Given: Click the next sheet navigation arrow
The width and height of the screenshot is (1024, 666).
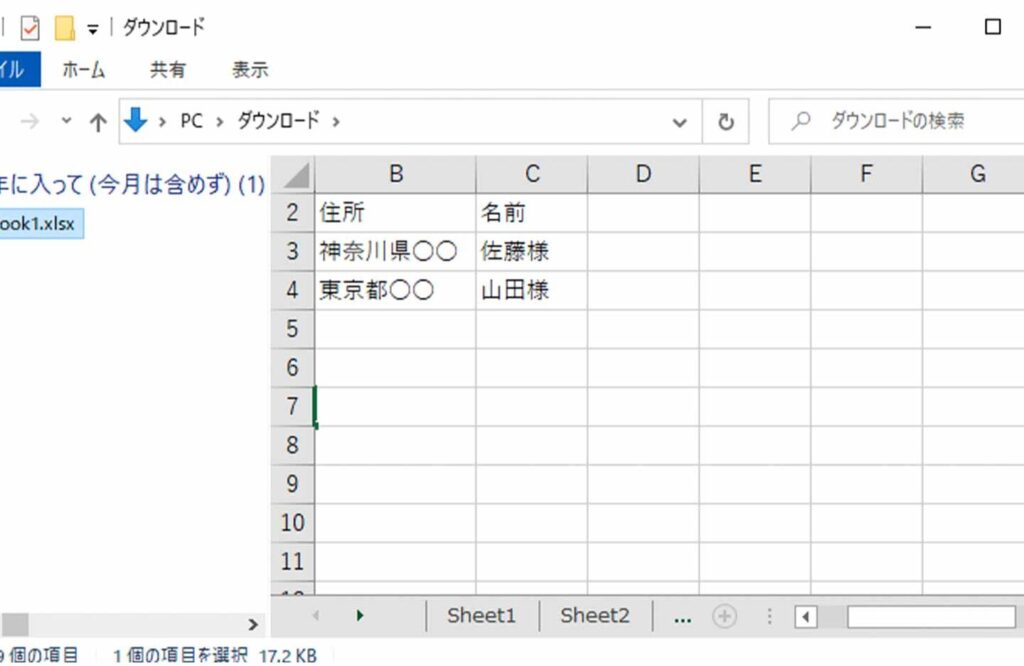Looking at the screenshot, I should click(360, 616).
